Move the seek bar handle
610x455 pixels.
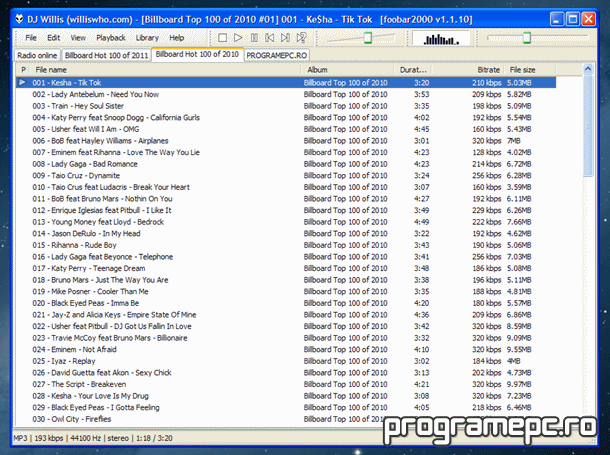click(527, 38)
